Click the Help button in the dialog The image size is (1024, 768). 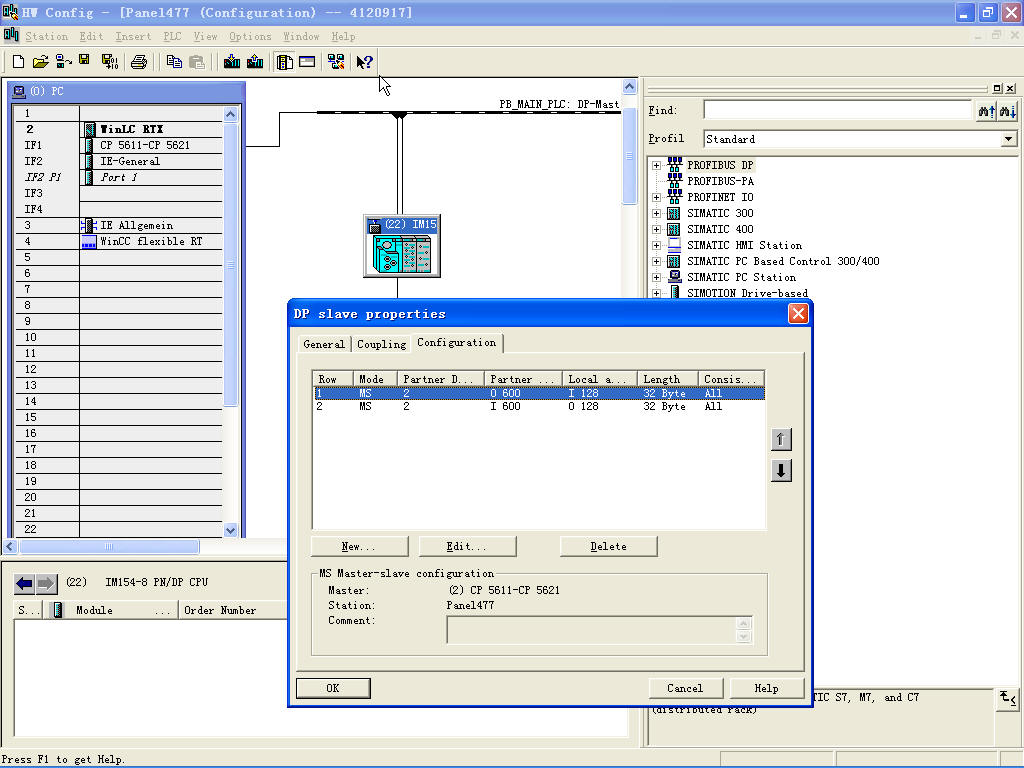tap(767, 688)
